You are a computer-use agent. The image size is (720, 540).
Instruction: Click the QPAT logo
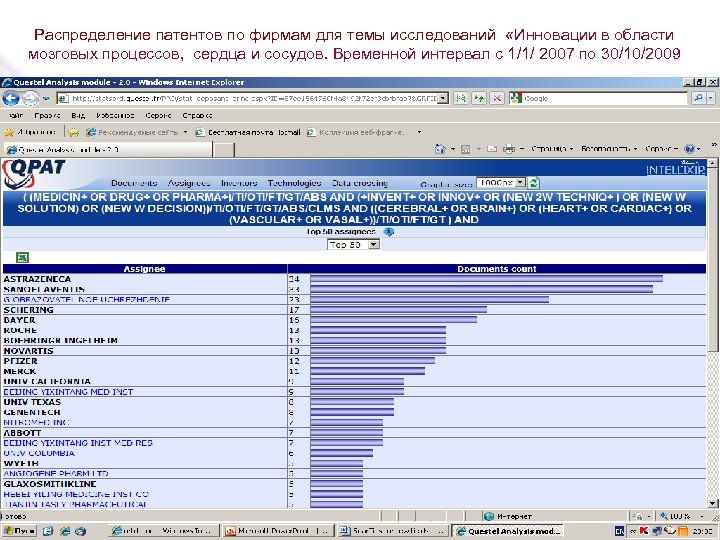pos(34,174)
